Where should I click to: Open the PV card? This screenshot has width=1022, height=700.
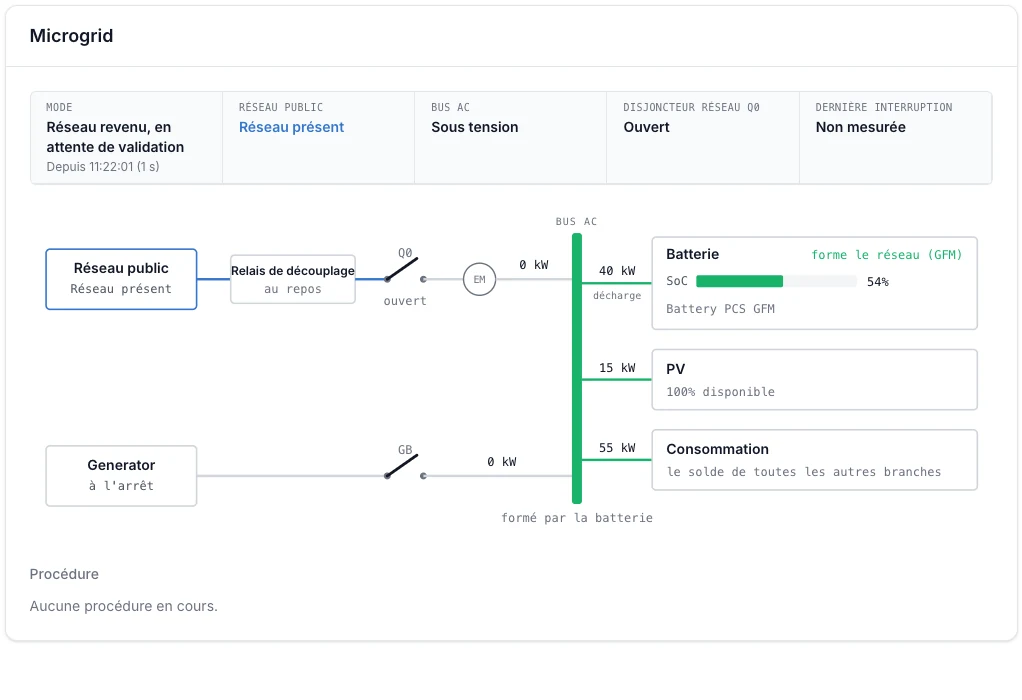click(x=815, y=380)
